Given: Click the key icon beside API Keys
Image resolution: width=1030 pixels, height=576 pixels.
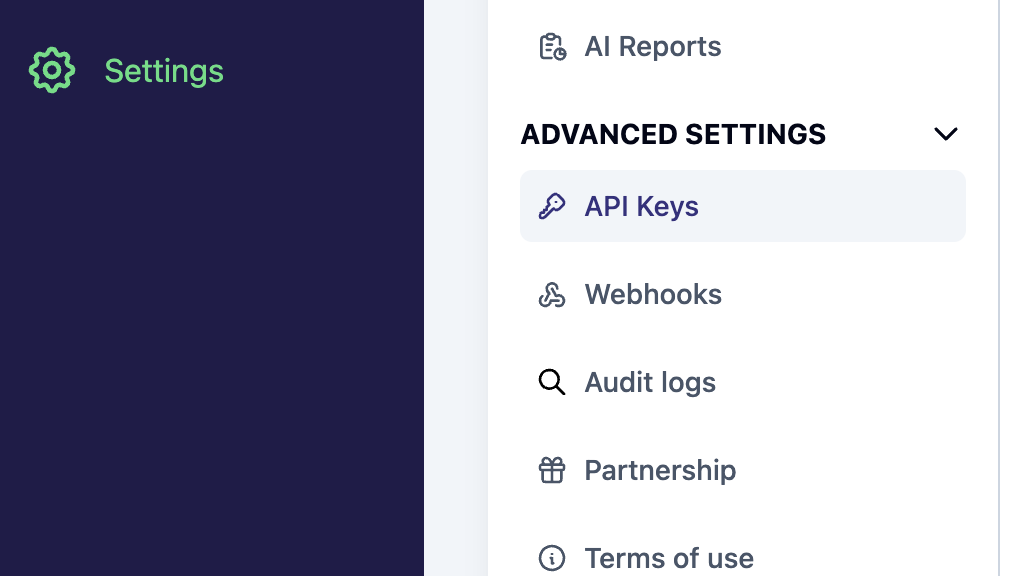Looking at the screenshot, I should tap(552, 207).
